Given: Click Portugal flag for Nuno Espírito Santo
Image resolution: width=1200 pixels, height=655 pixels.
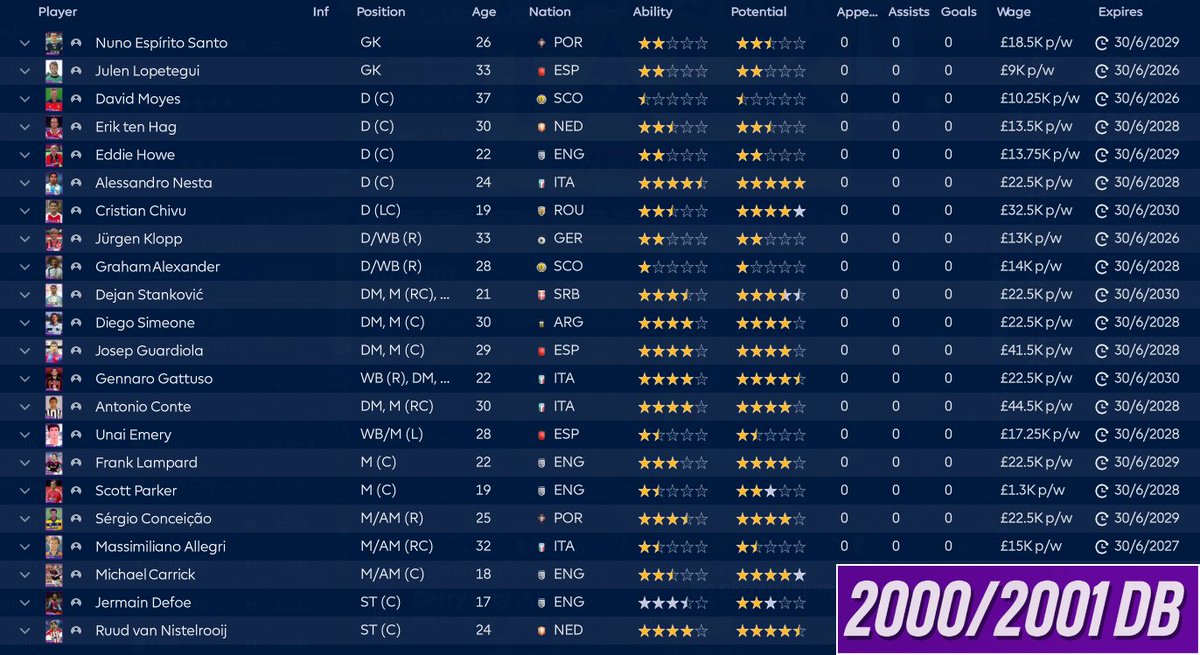Looking at the screenshot, I should tap(541, 43).
